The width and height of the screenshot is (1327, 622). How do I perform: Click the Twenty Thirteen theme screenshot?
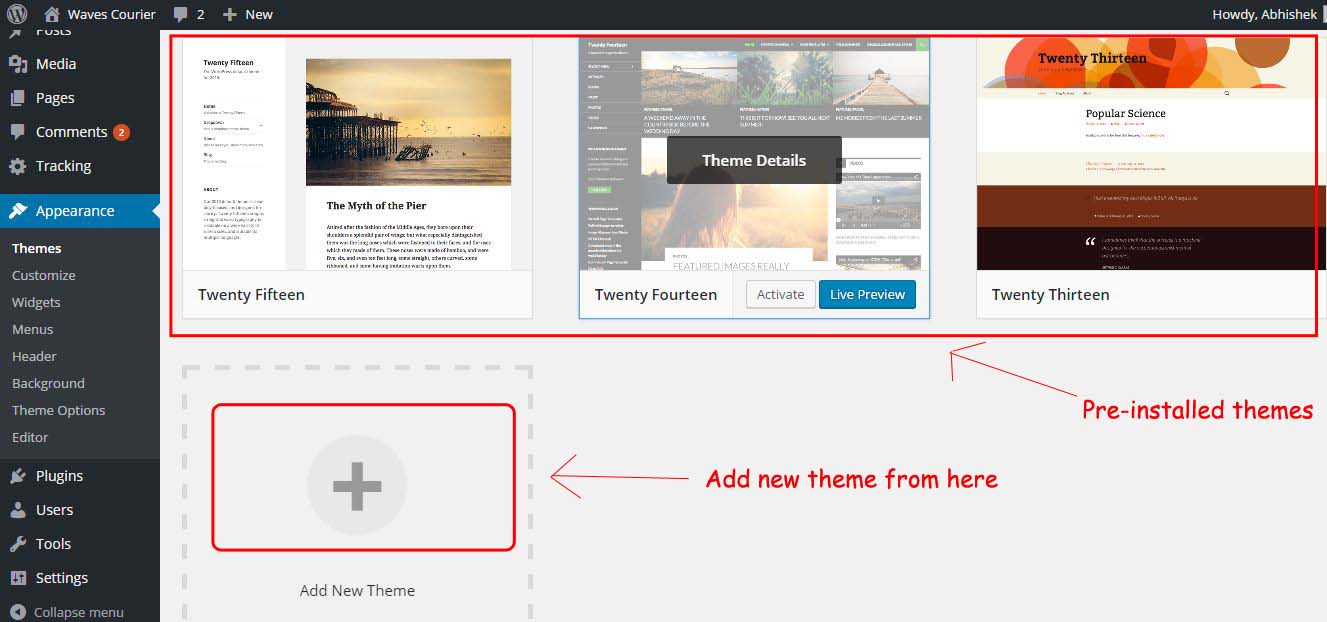1151,154
